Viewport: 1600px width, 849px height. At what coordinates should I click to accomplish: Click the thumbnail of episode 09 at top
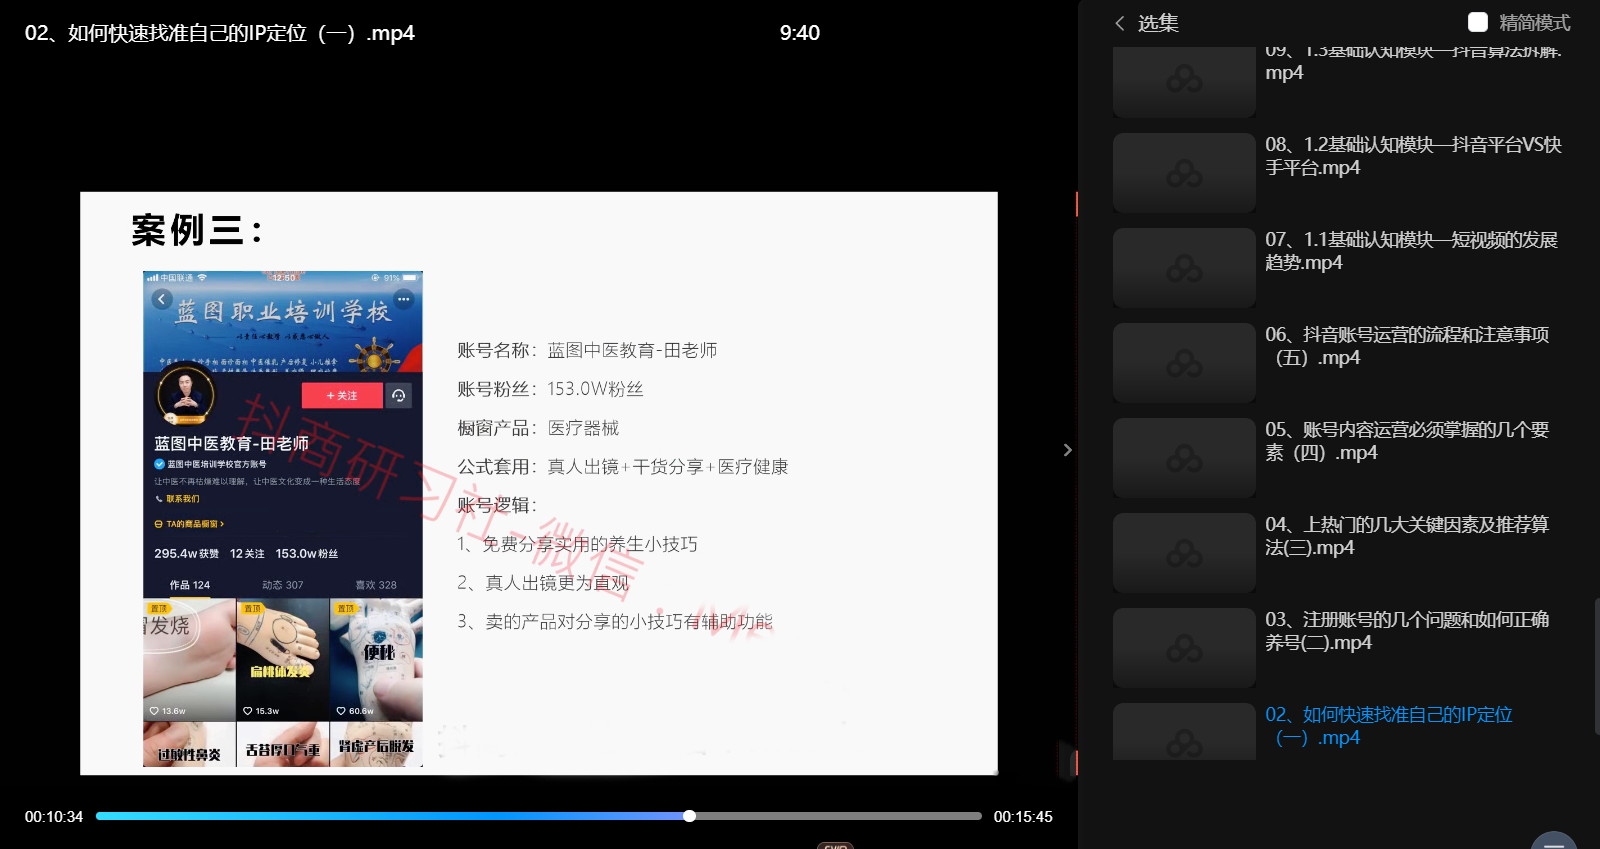tap(1184, 82)
